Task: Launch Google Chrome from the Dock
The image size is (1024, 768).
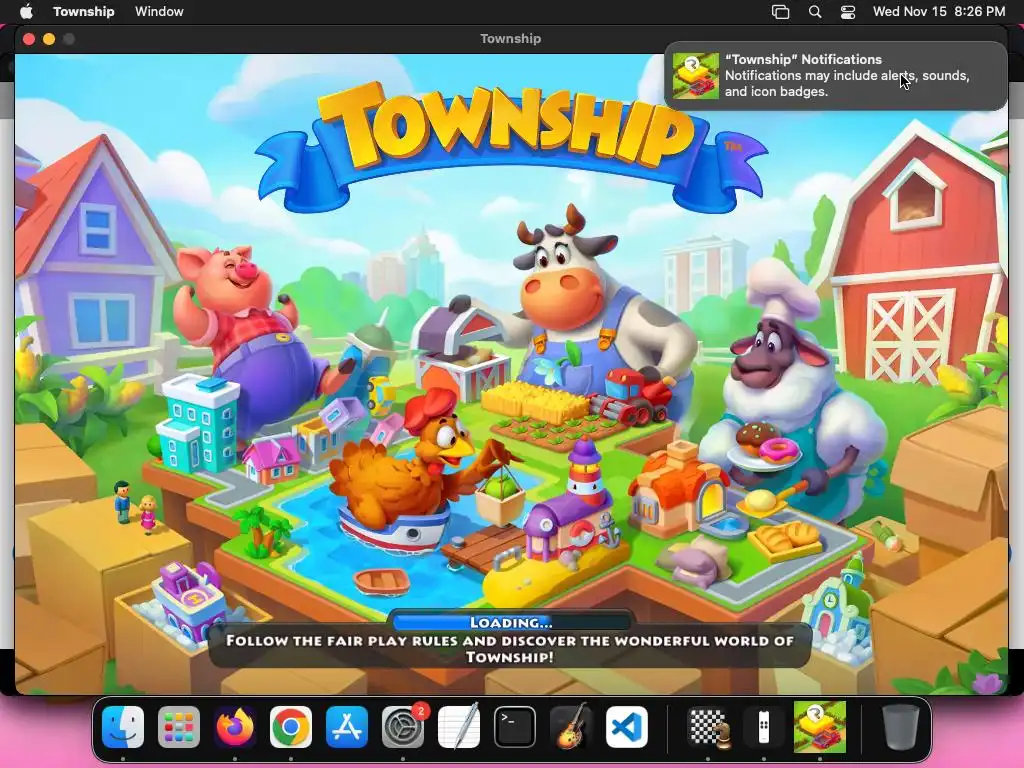Action: tap(291, 727)
